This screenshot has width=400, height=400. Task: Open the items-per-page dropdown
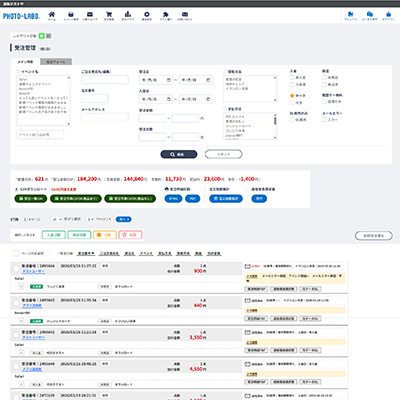(x=57, y=219)
